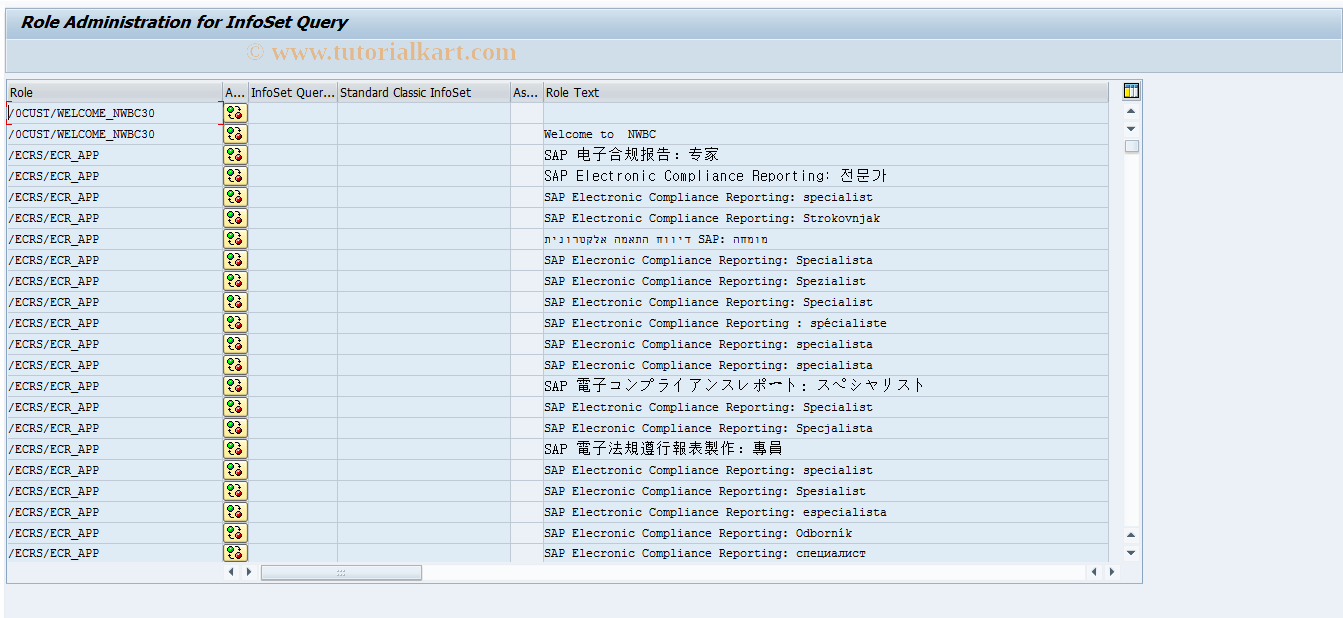
Task: Toggle assignment for the especialista role row
Action: 235,511
